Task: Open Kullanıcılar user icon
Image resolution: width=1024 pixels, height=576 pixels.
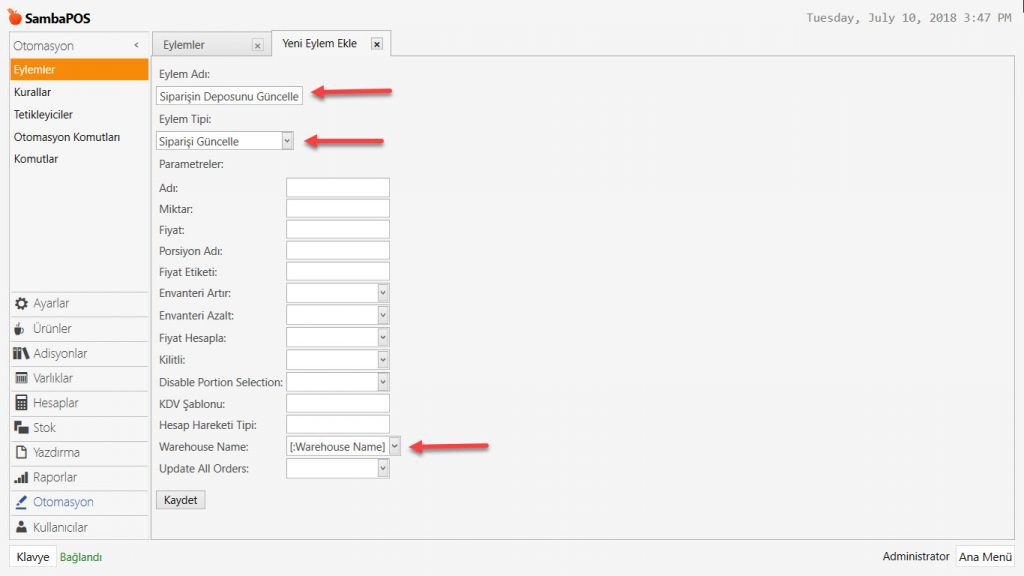Action: click(21, 527)
